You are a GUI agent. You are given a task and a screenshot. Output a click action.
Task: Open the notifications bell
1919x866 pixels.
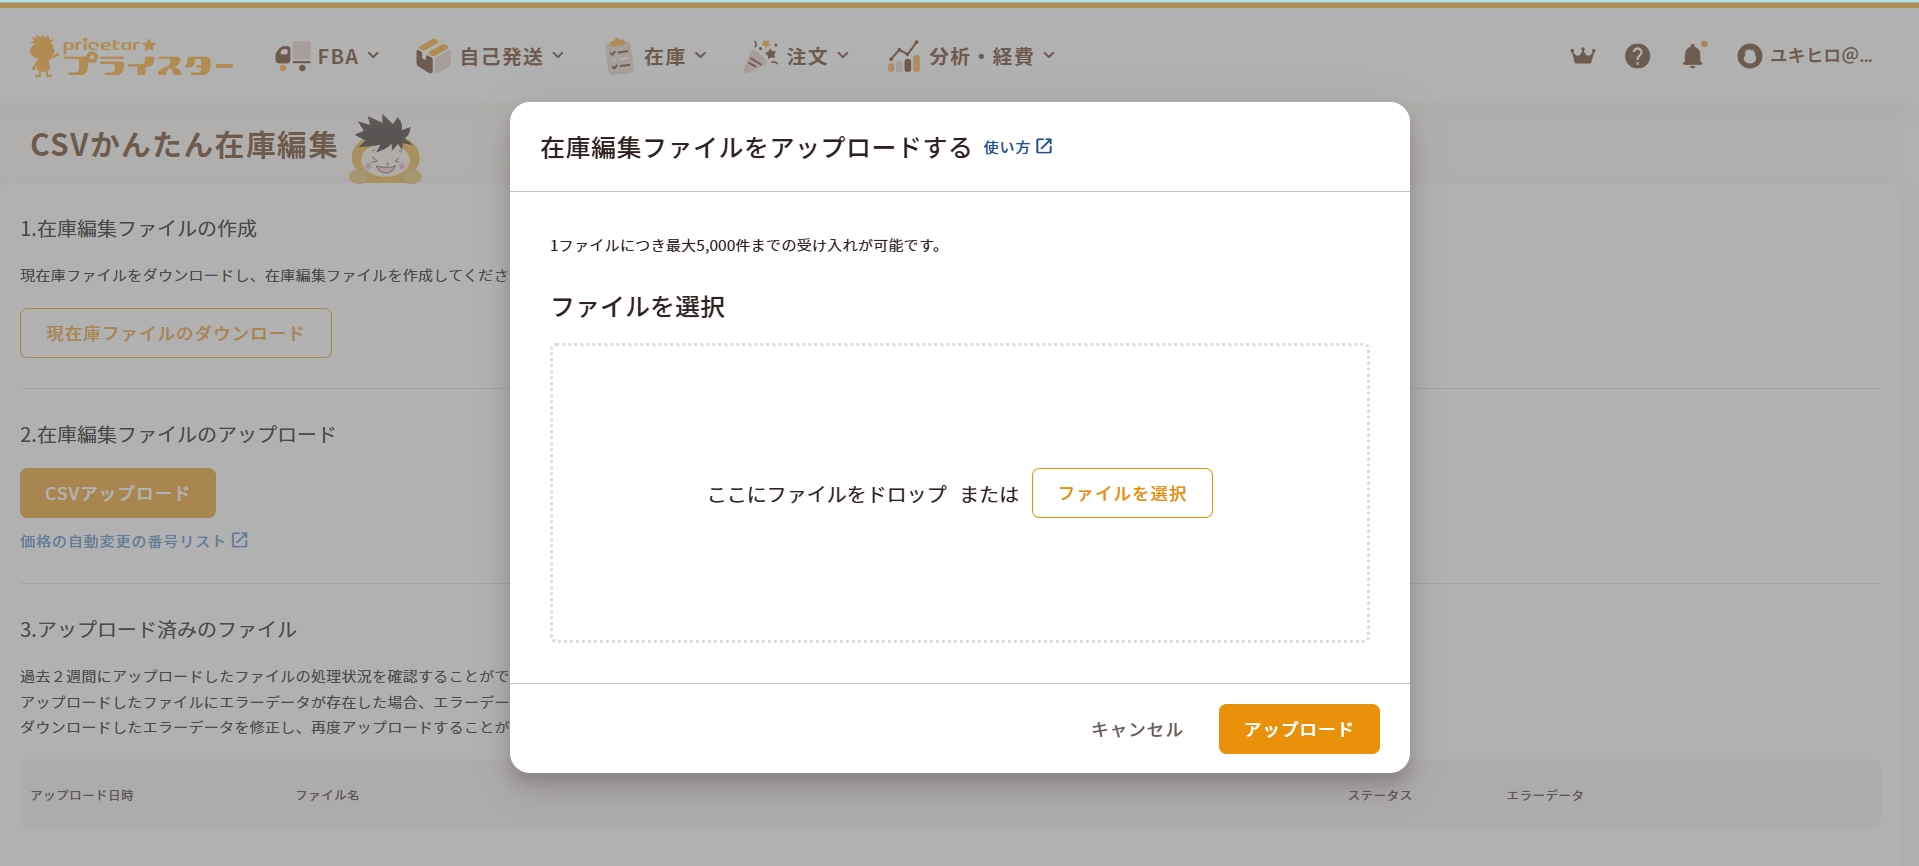click(x=1692, y=56)
